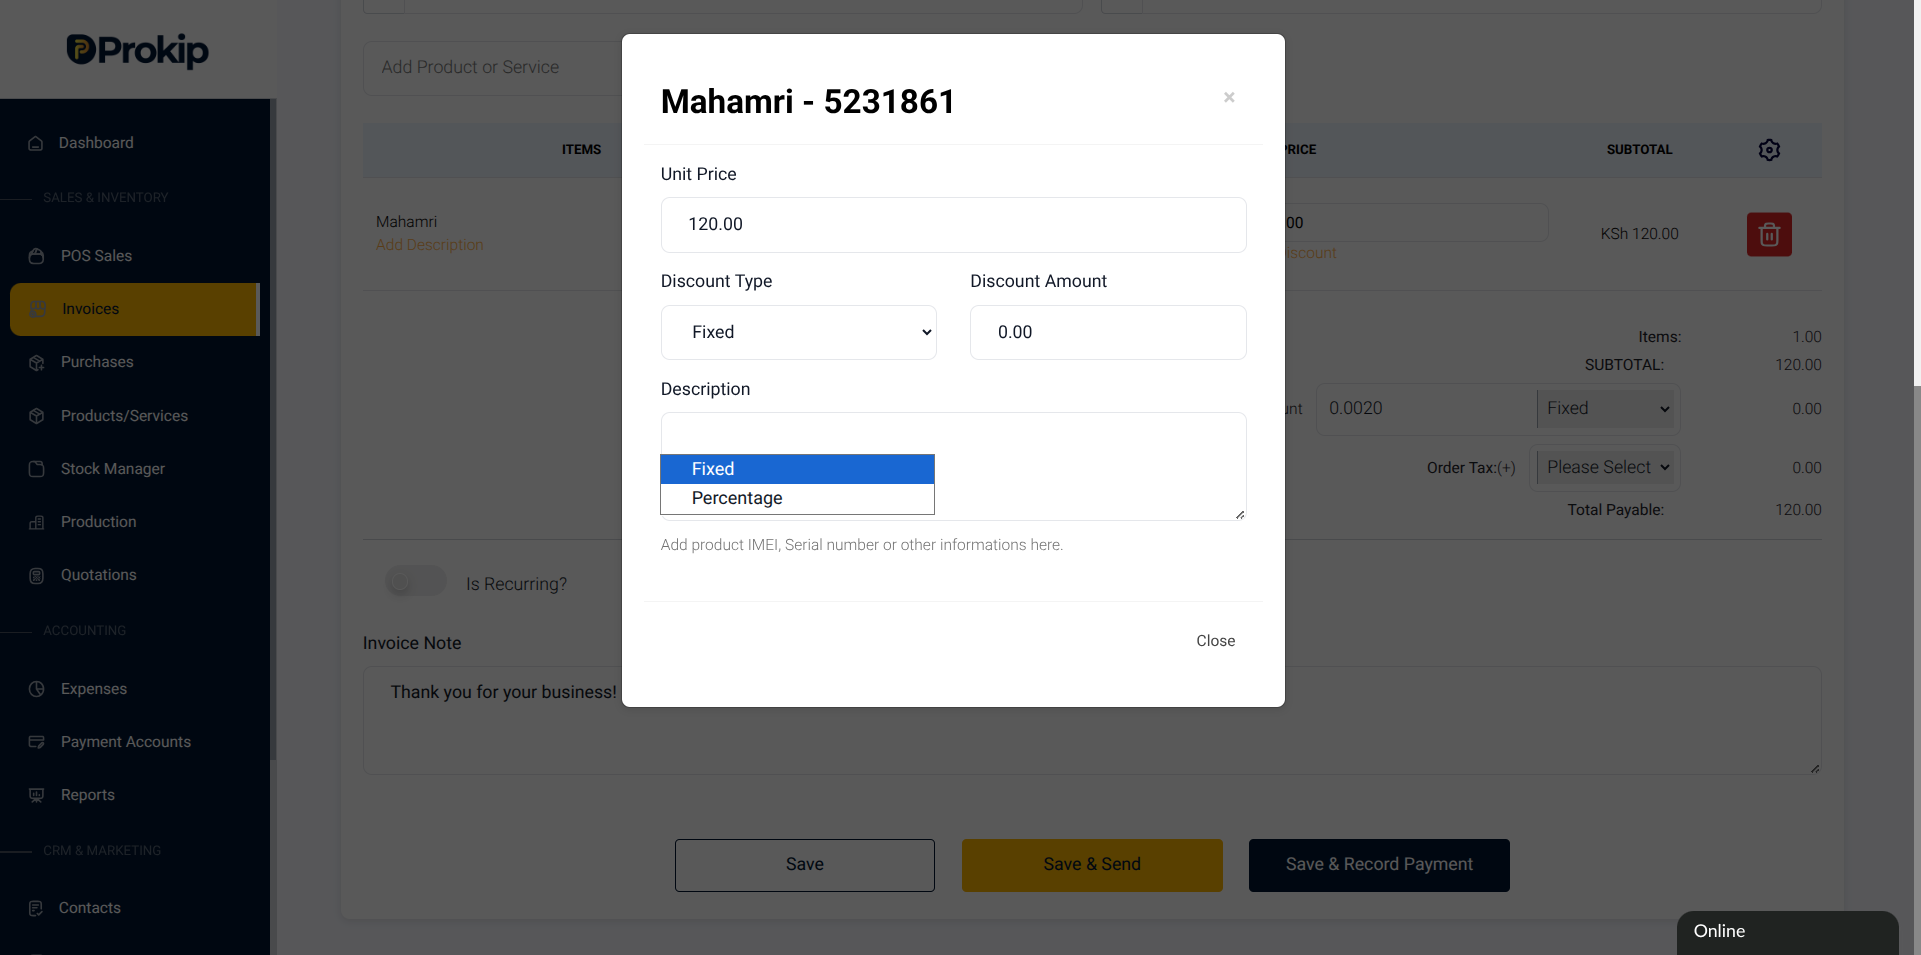This screenshot has height=955, width=1921.
Task: Click the Expenses pie chart icon
Action: click(x=37, y=689)
